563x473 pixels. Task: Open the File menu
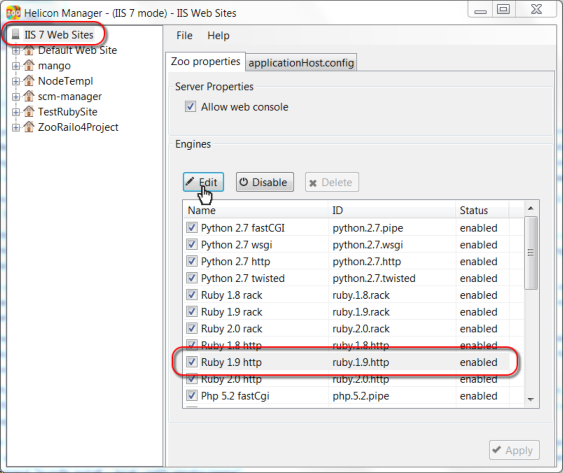click(184, 35)
